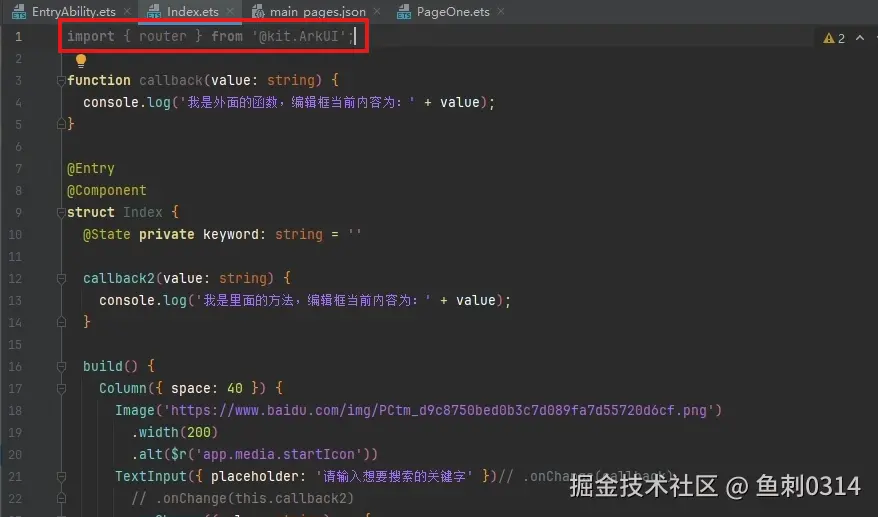
Task: Click the 'build()' method name
Action: [x=110, y=366]
